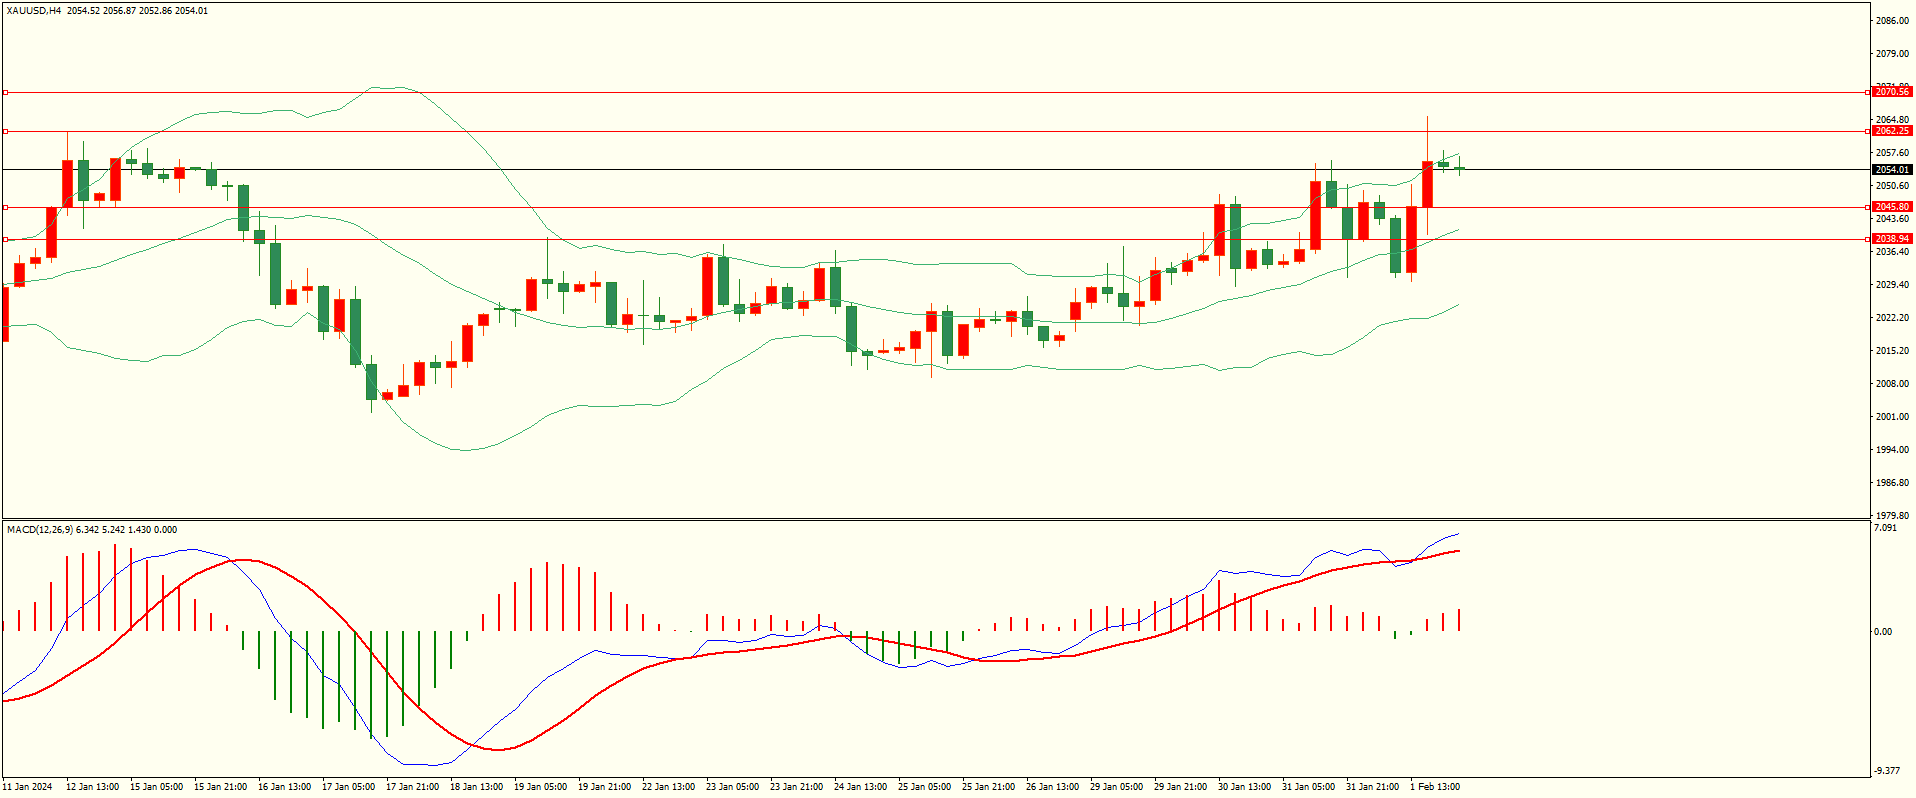The width and height of the screenshot is (1916, 798).
Task: Click the 1986.80 price scale label
Action: (1892, 483)
